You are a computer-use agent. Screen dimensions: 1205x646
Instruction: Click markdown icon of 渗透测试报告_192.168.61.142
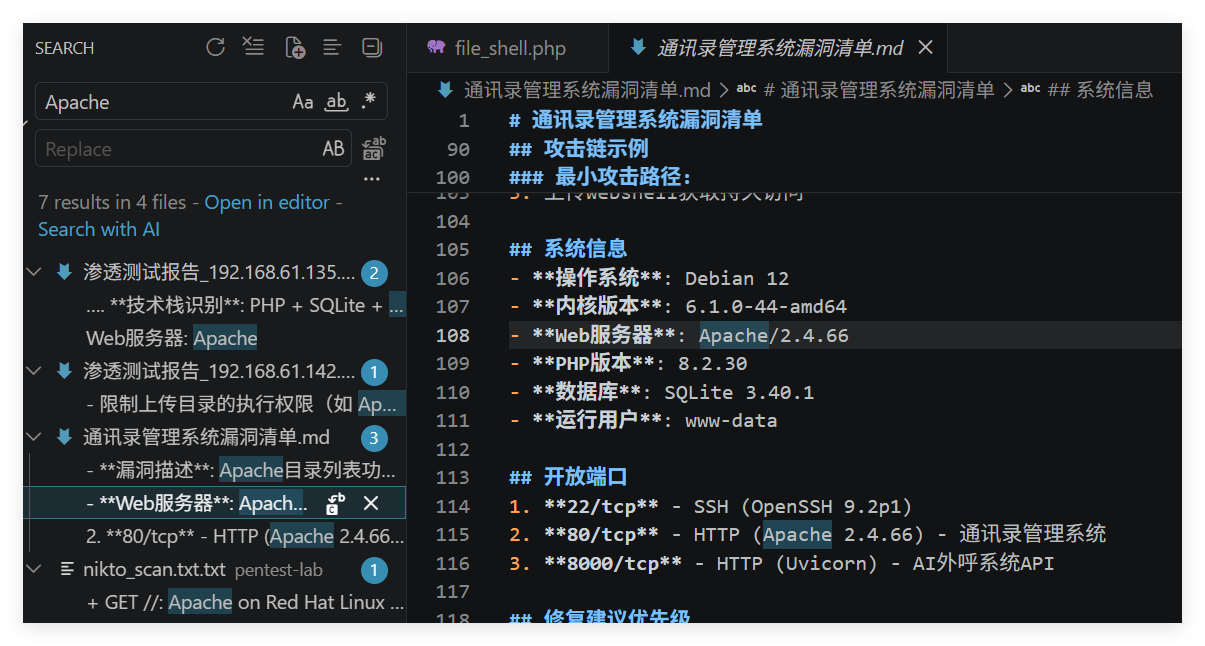[64, 371]
